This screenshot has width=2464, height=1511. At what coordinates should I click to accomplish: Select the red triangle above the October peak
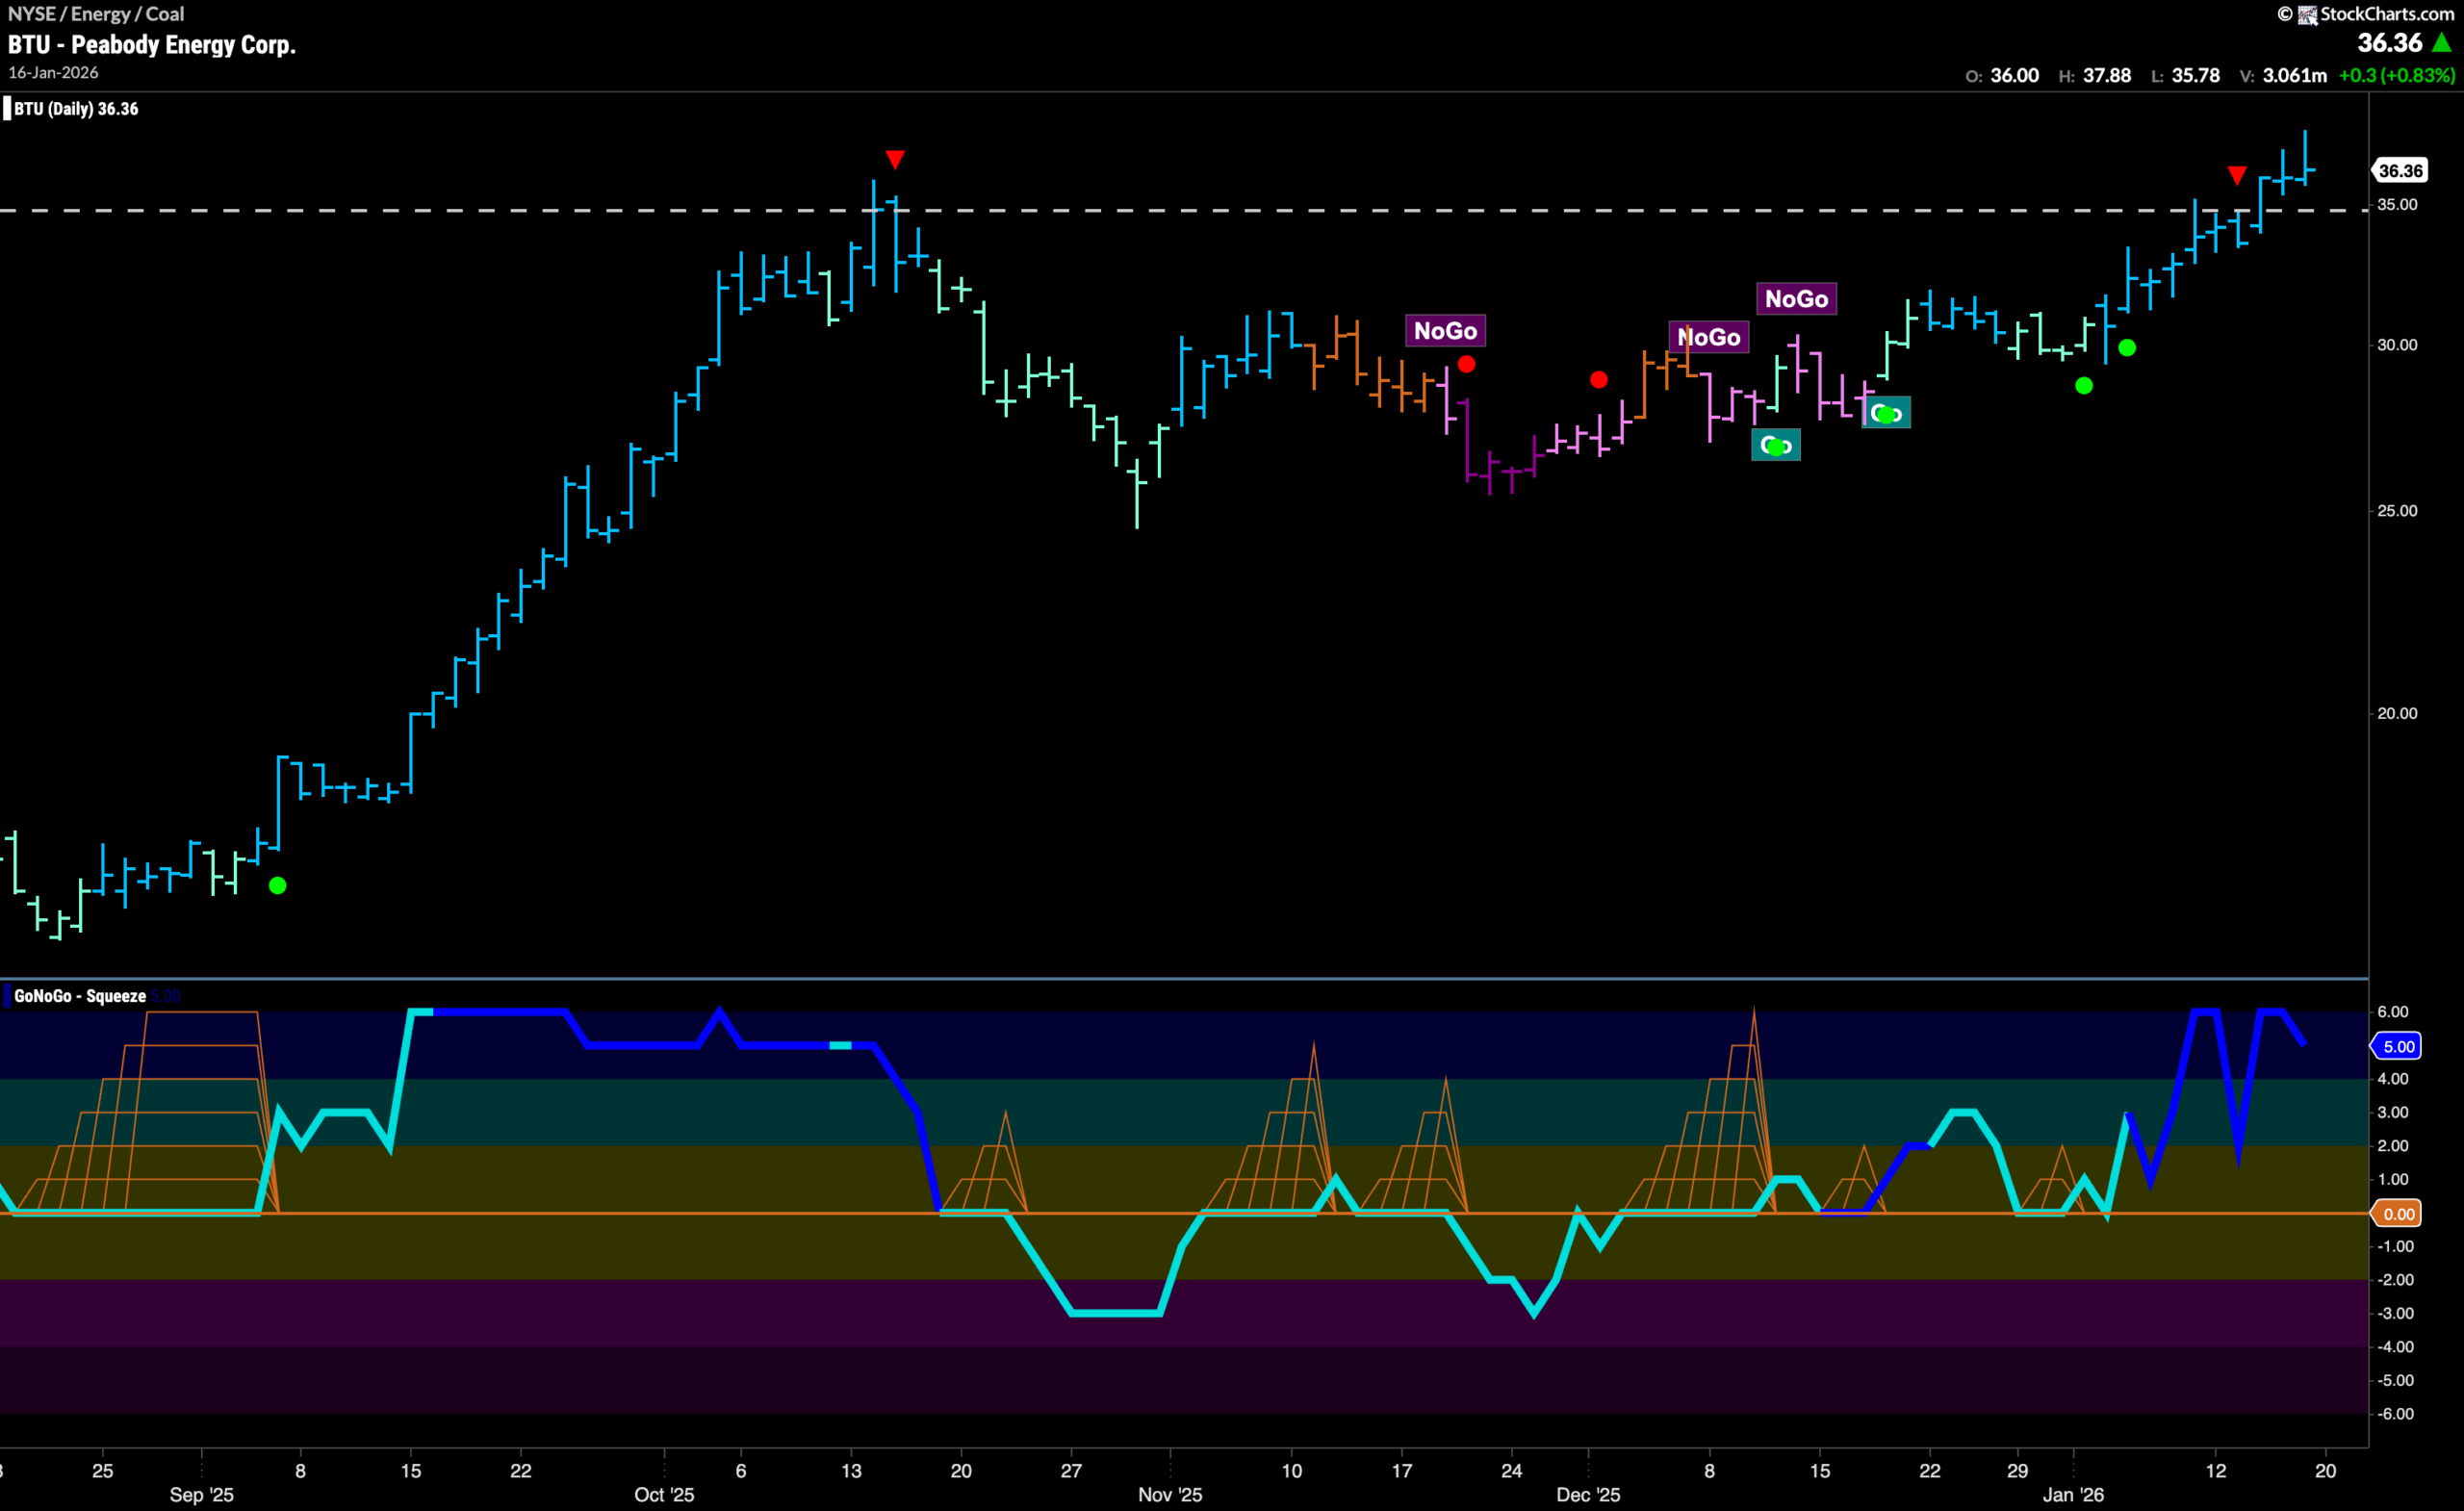[895, 160]
